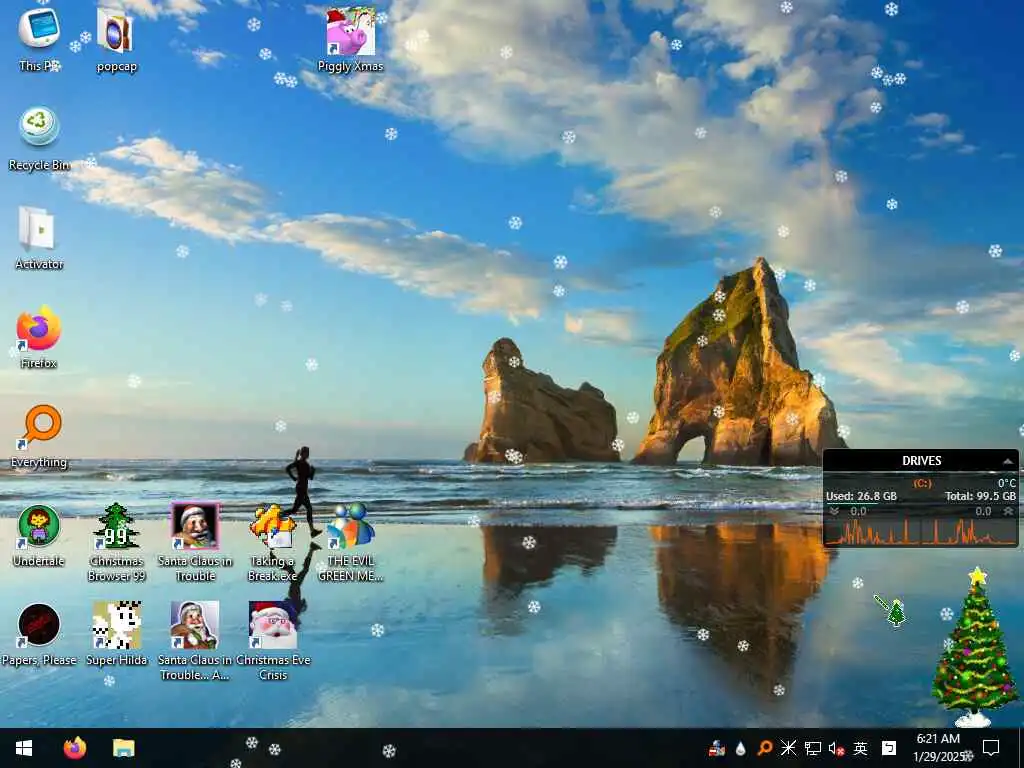1024x768 pixels.
Task: Click the muted volume tray icon
Action: click(x=836, y=748)
